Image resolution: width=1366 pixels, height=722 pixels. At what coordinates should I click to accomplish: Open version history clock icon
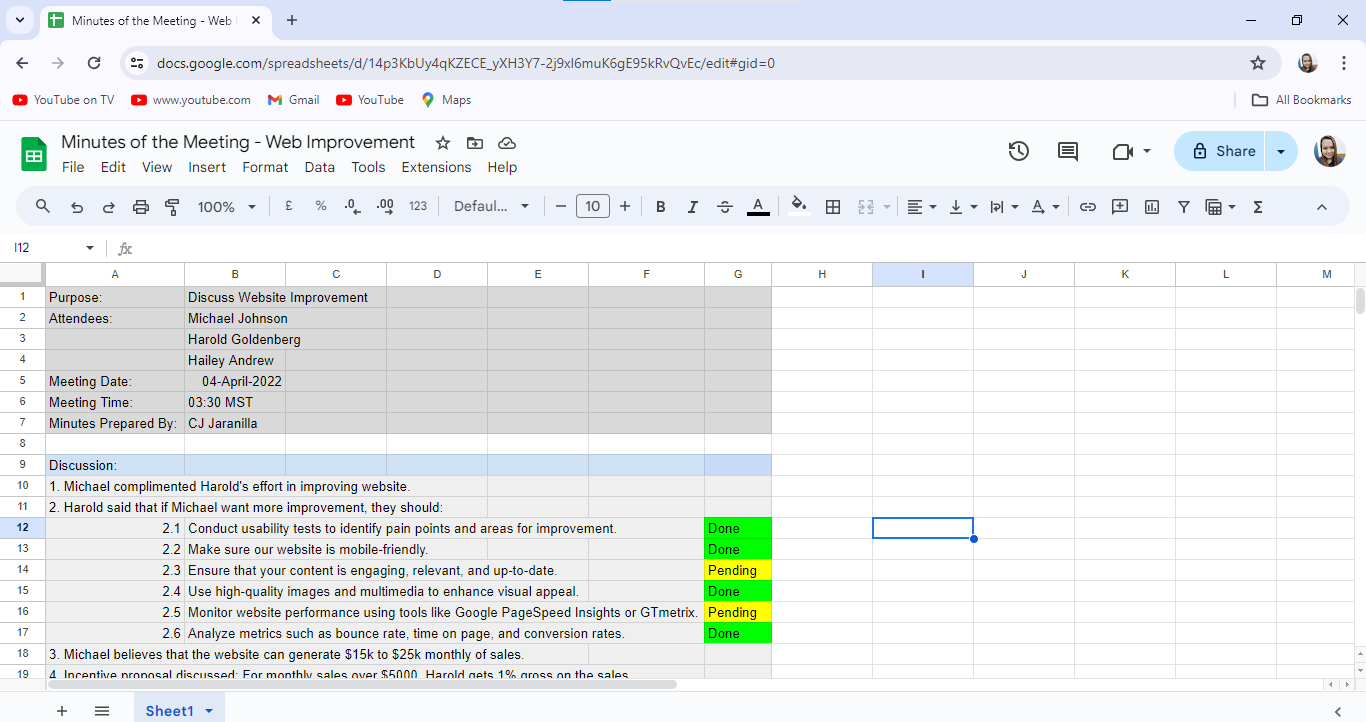[1018, 151]
